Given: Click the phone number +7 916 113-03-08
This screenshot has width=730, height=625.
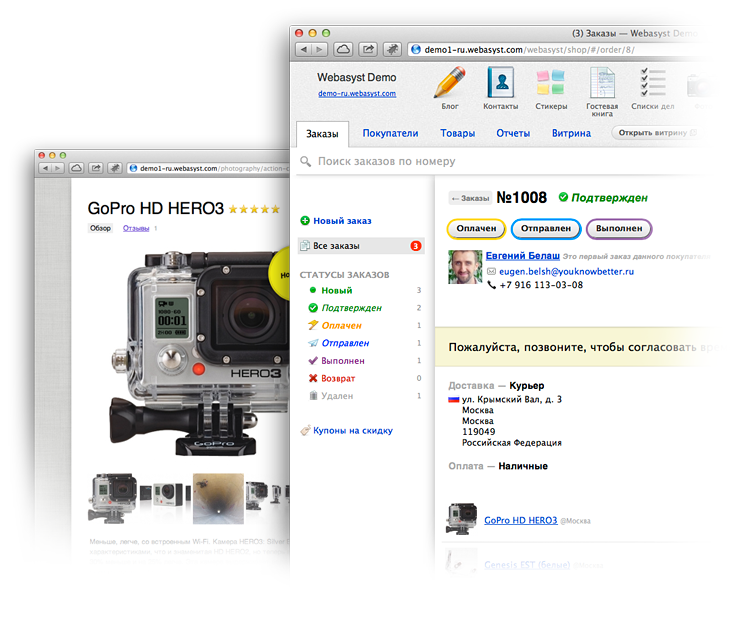Looking at the screenshot, I should (x=541, y=285).
